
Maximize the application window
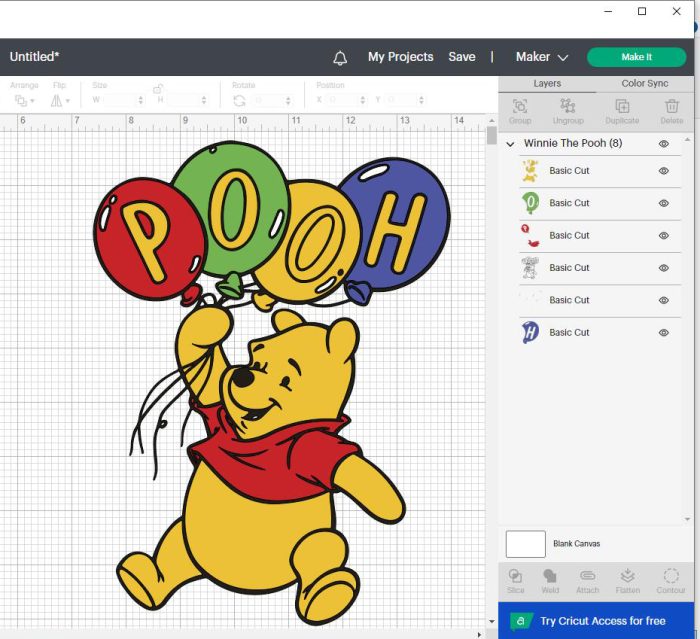click(642, 12)
